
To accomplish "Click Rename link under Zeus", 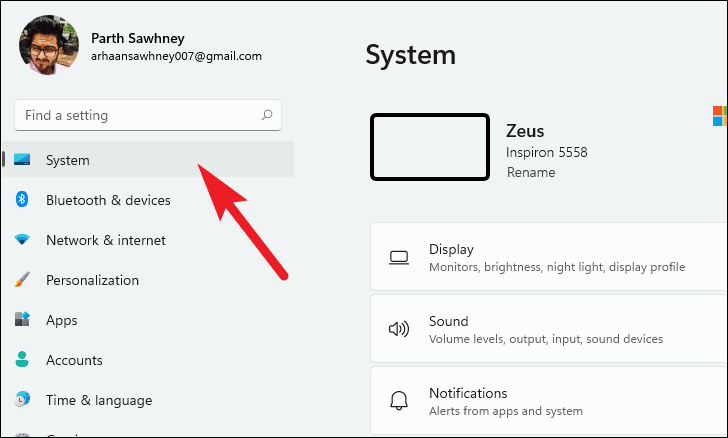I will tap(531, 172).
